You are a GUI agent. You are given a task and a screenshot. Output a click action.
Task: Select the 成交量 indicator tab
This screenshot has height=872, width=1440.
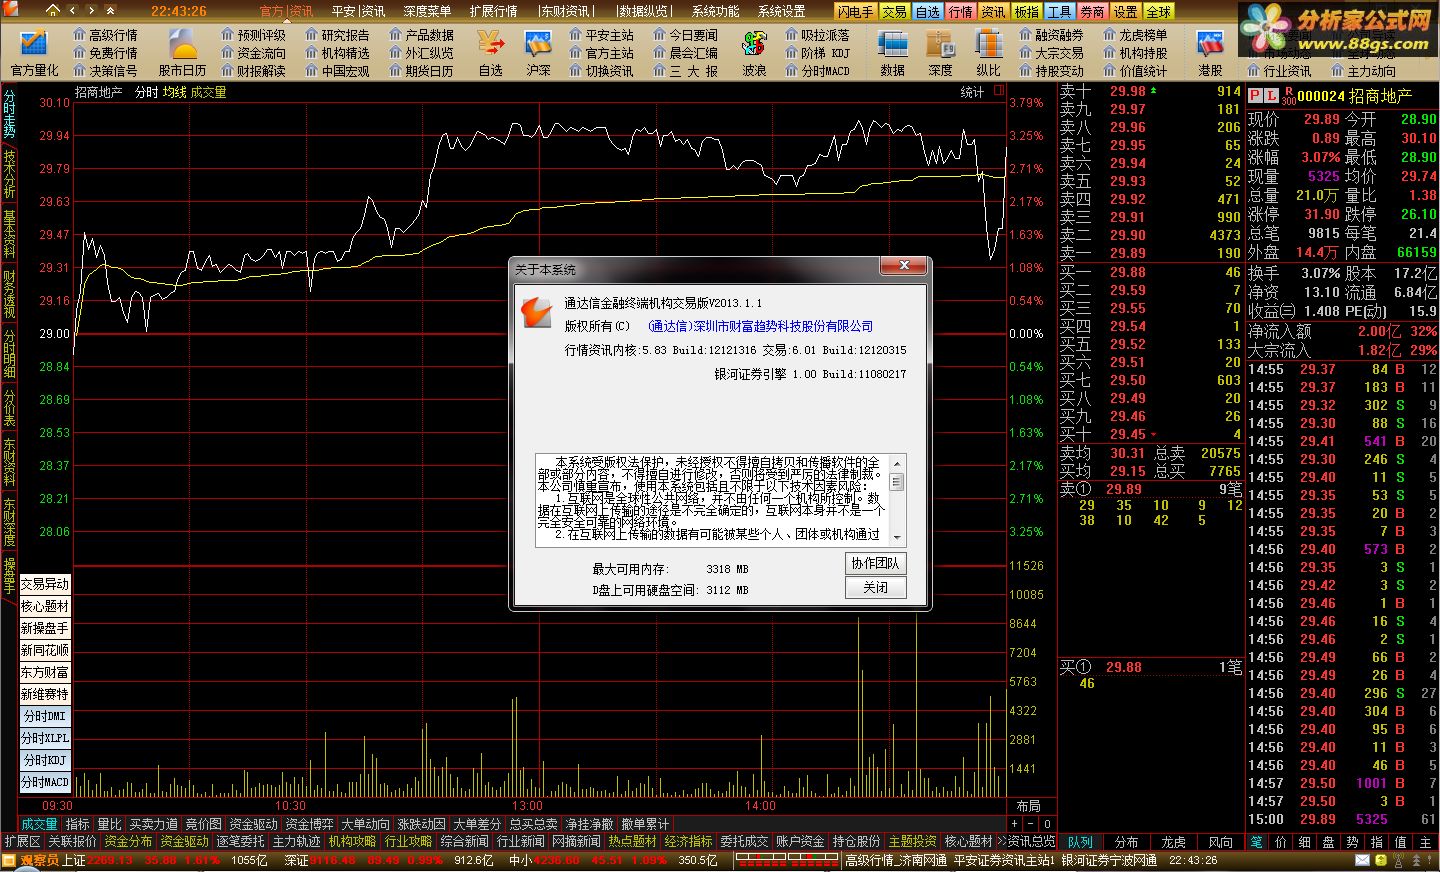[x=39, y=824]
